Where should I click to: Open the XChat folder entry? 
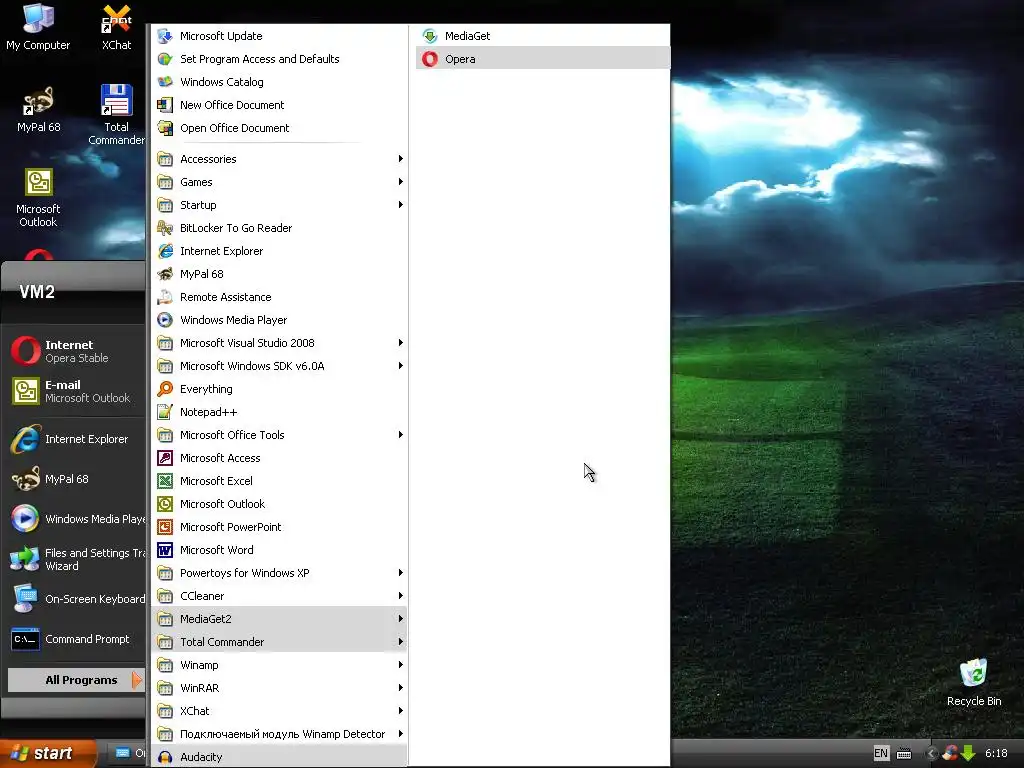coord(279,711)
